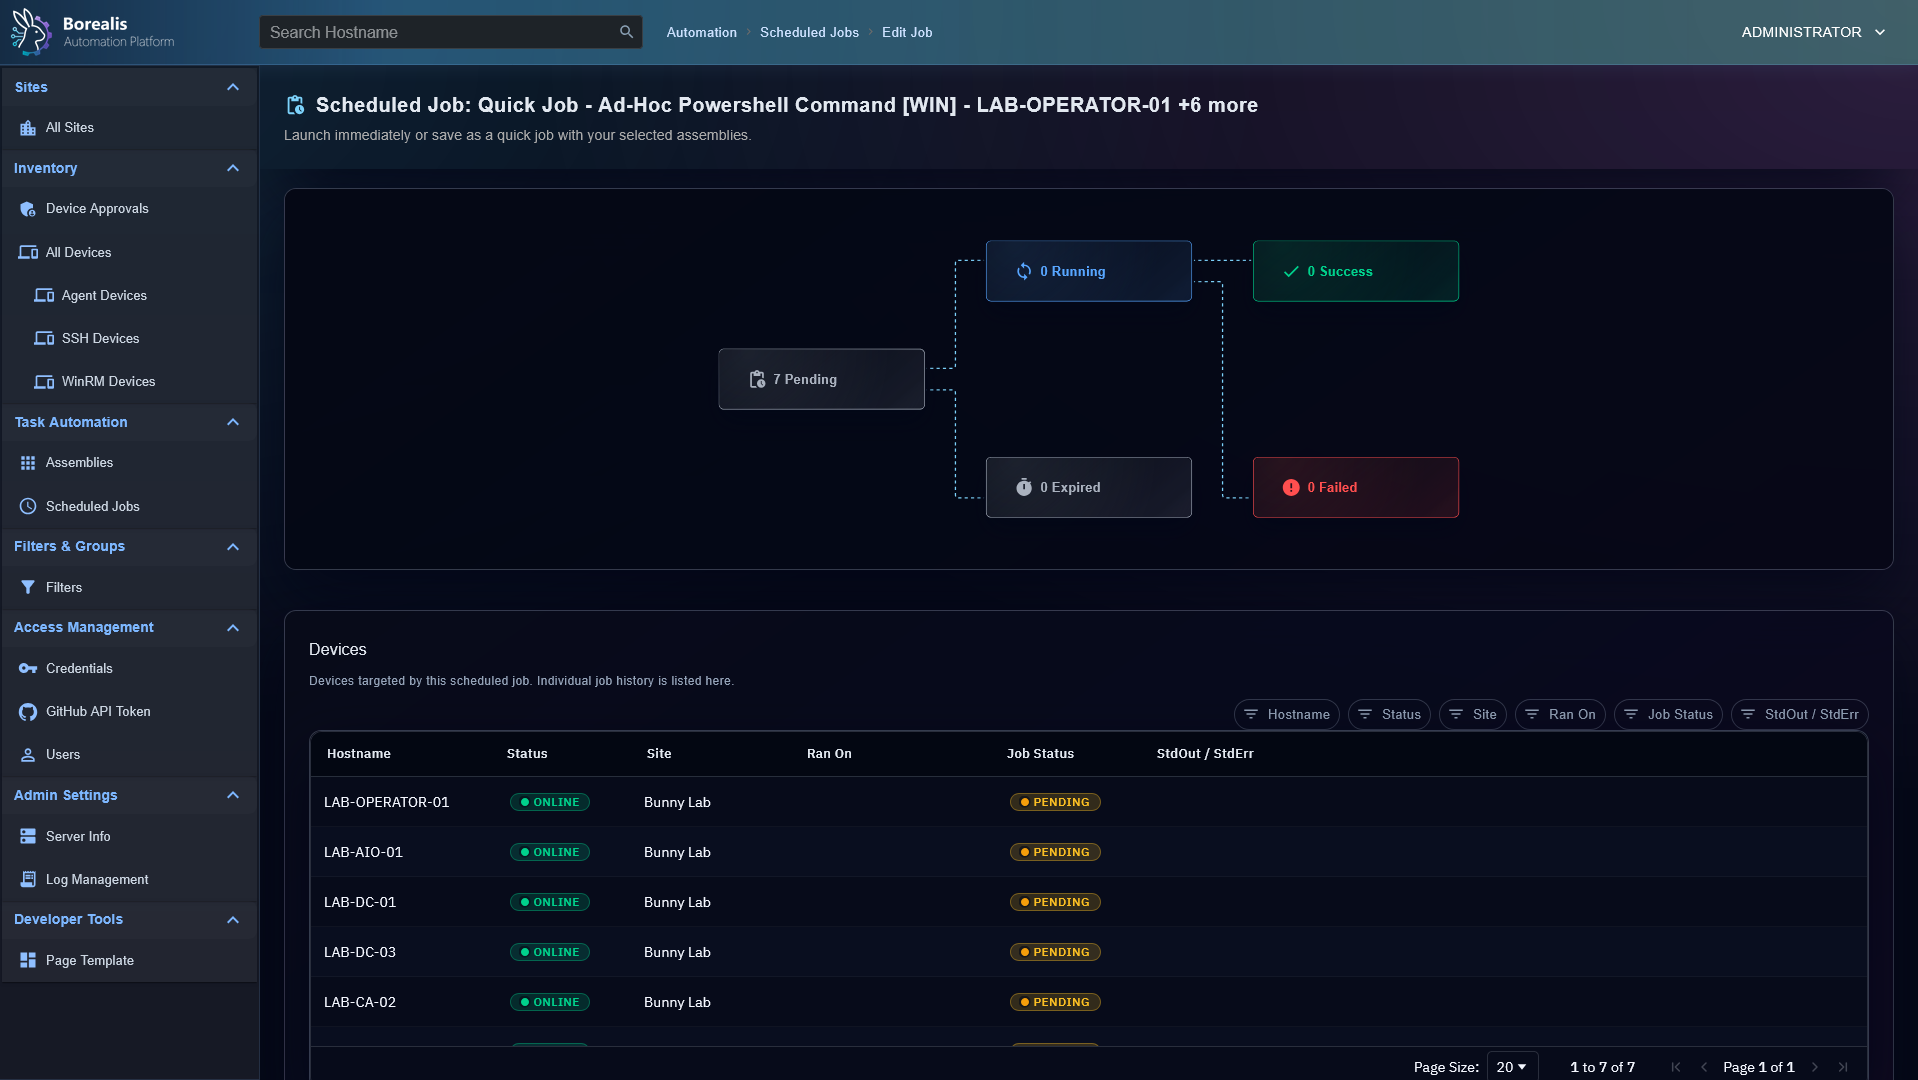Collapse the Inventory sidebar section
The image size is (1918, 1080).
click(233, 169)
